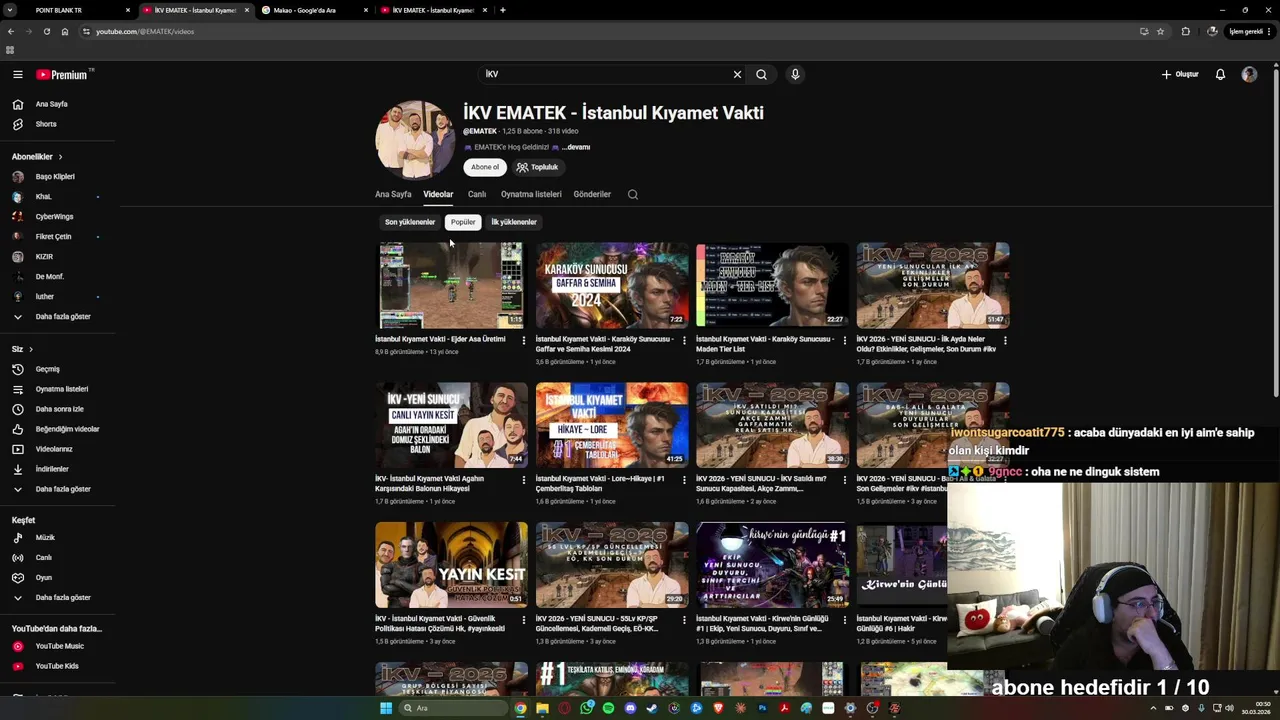
Task: Subscribe with Abone ol button
Action: point(485,167)
